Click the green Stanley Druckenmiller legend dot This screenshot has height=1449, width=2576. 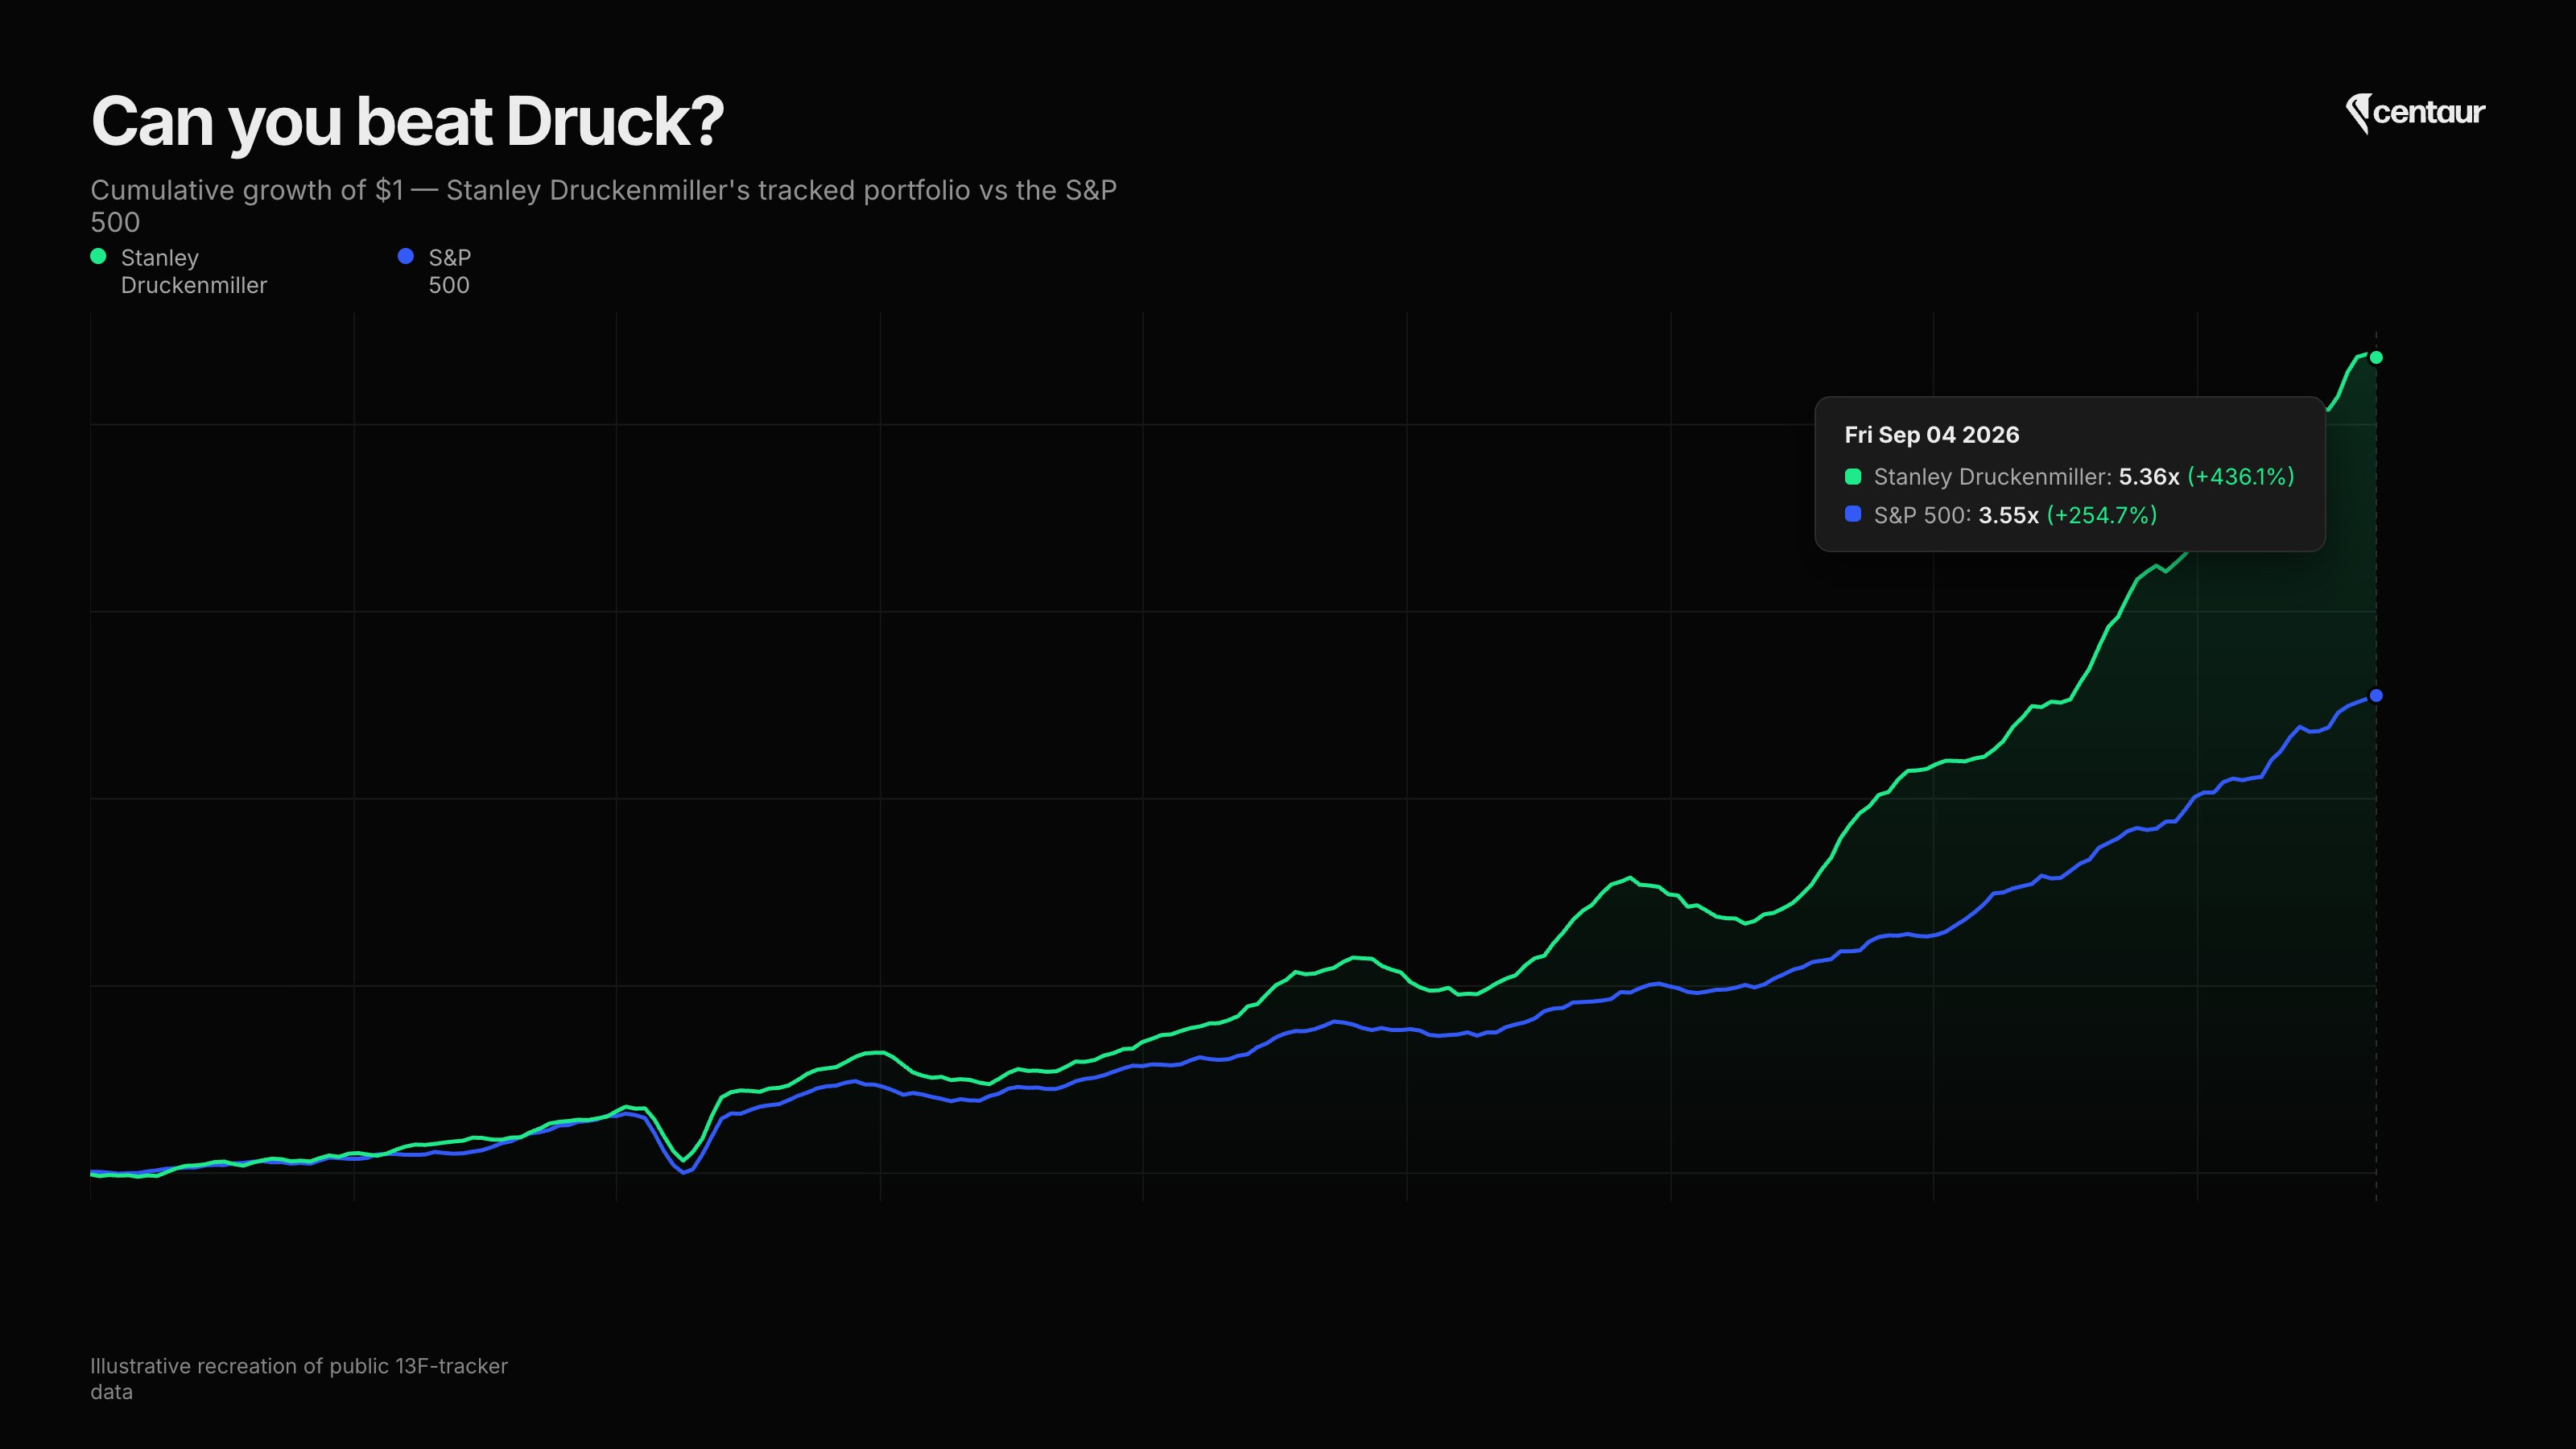click(98, 256)
